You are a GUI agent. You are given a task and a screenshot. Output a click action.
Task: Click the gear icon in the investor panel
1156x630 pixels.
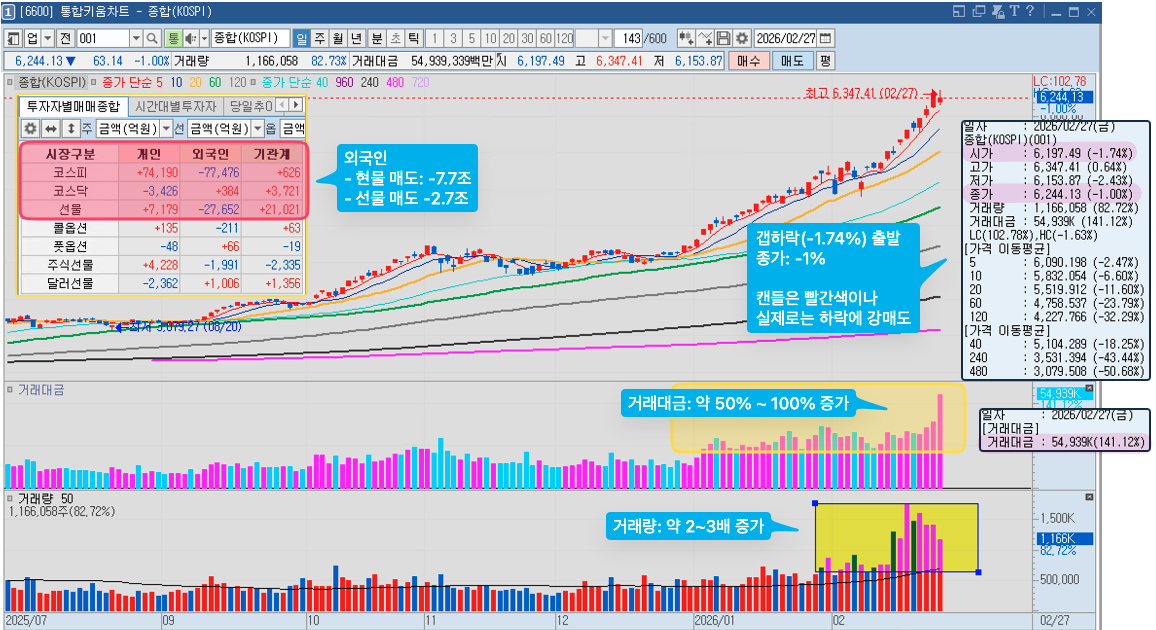[31, 126]
